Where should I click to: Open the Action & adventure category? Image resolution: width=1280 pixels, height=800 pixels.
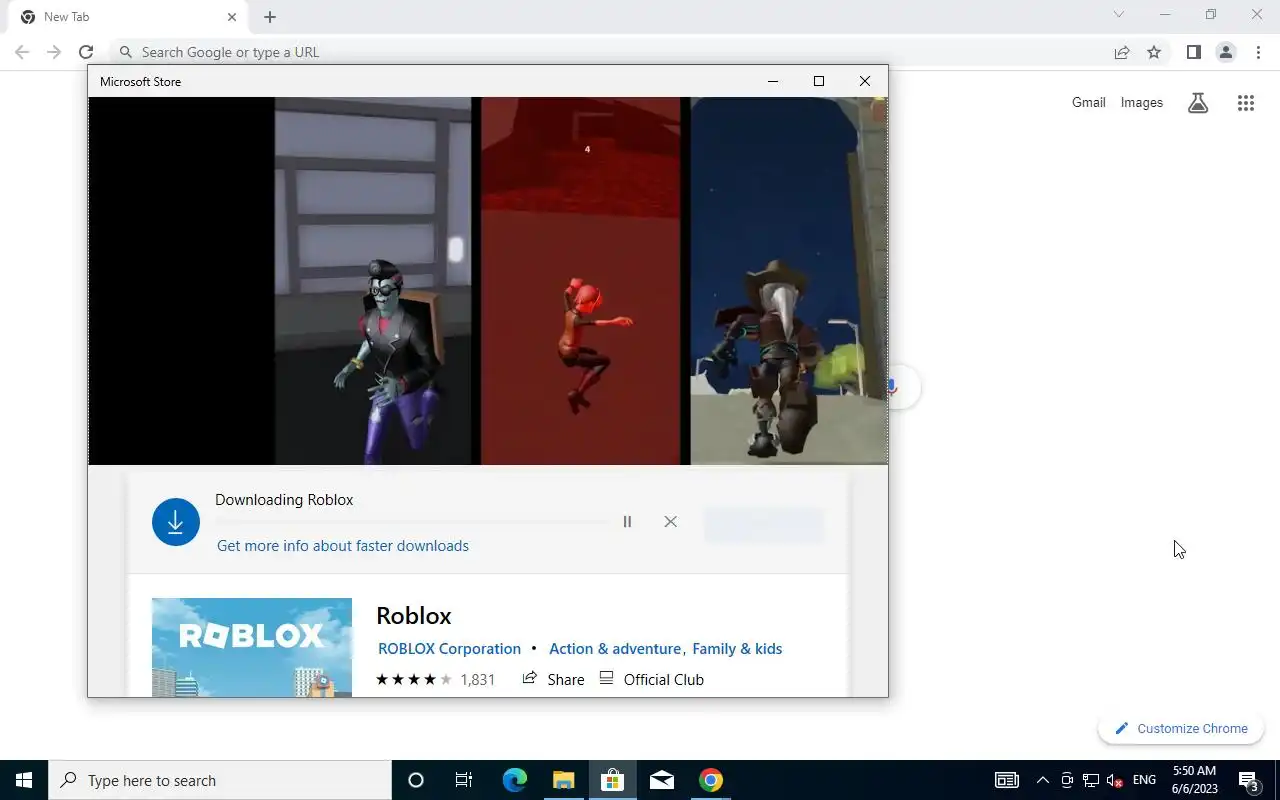tap(615, 649)
